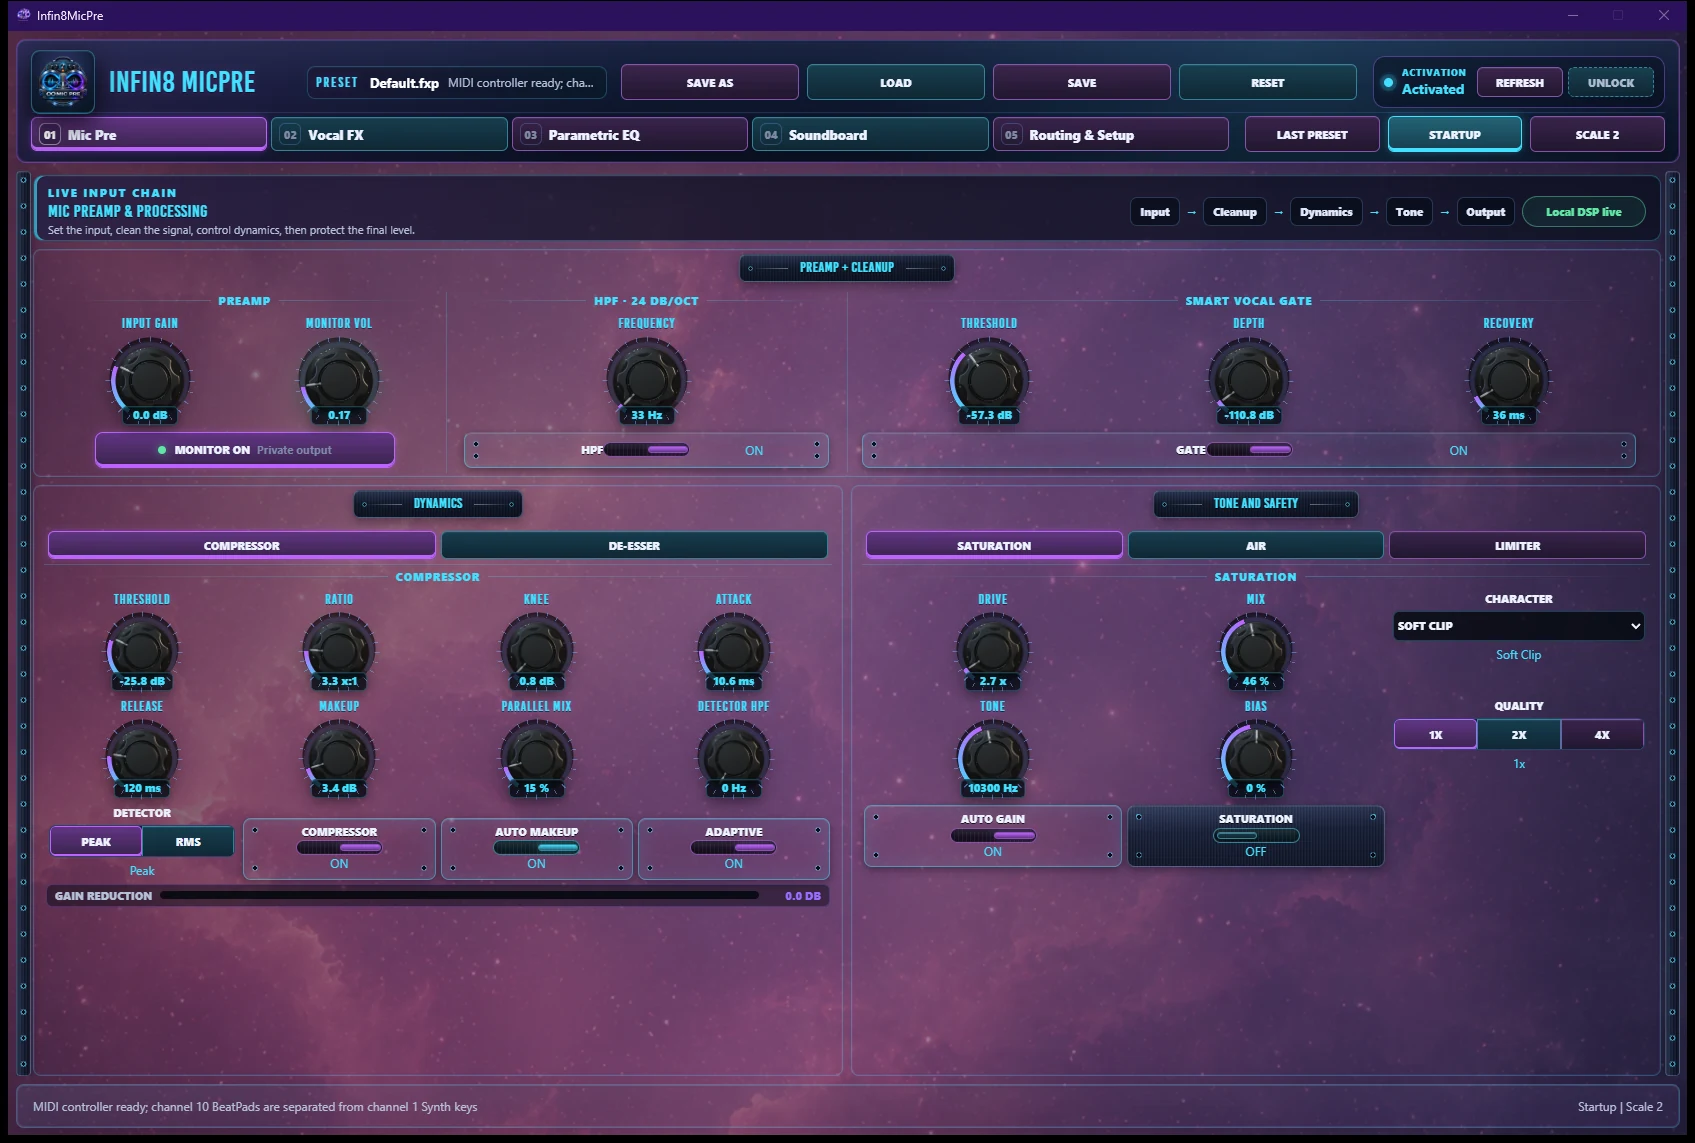The height and width of the screenshot is (1143, 1695).
Task: Click the Reset button
Action: coord(1268,82)
